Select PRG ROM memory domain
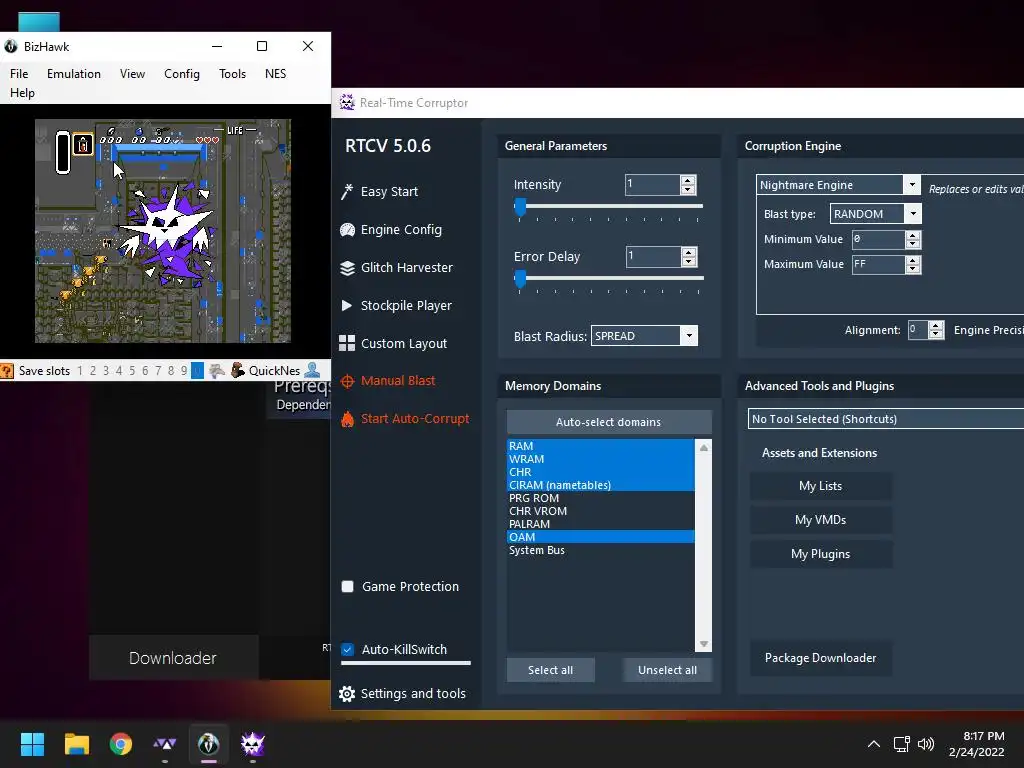 click(600, 498)
